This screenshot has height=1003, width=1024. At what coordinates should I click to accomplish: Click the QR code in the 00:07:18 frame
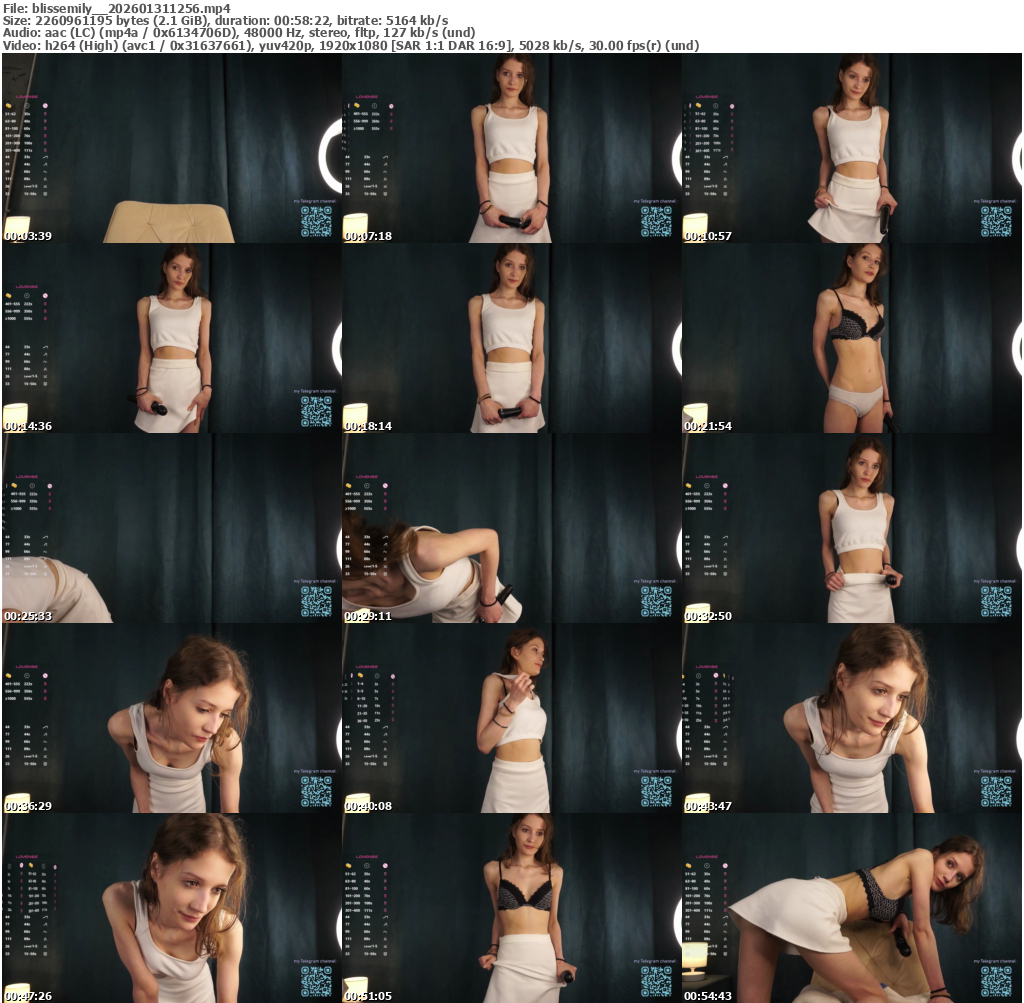656,221
